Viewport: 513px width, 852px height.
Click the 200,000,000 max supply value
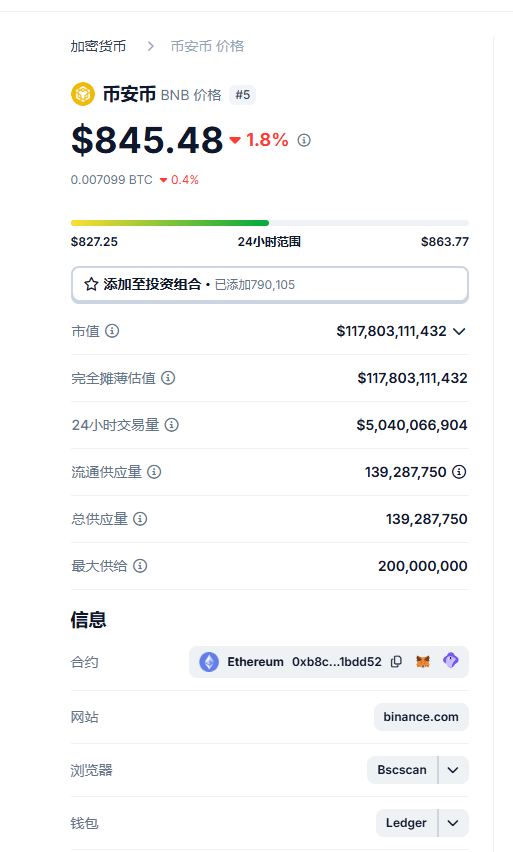point(423,566)
